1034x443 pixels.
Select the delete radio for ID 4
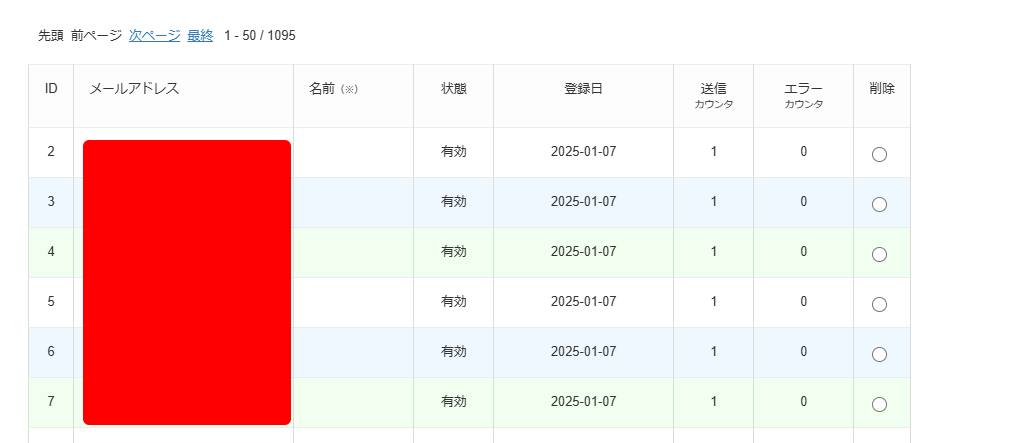(x=879, y=254)
